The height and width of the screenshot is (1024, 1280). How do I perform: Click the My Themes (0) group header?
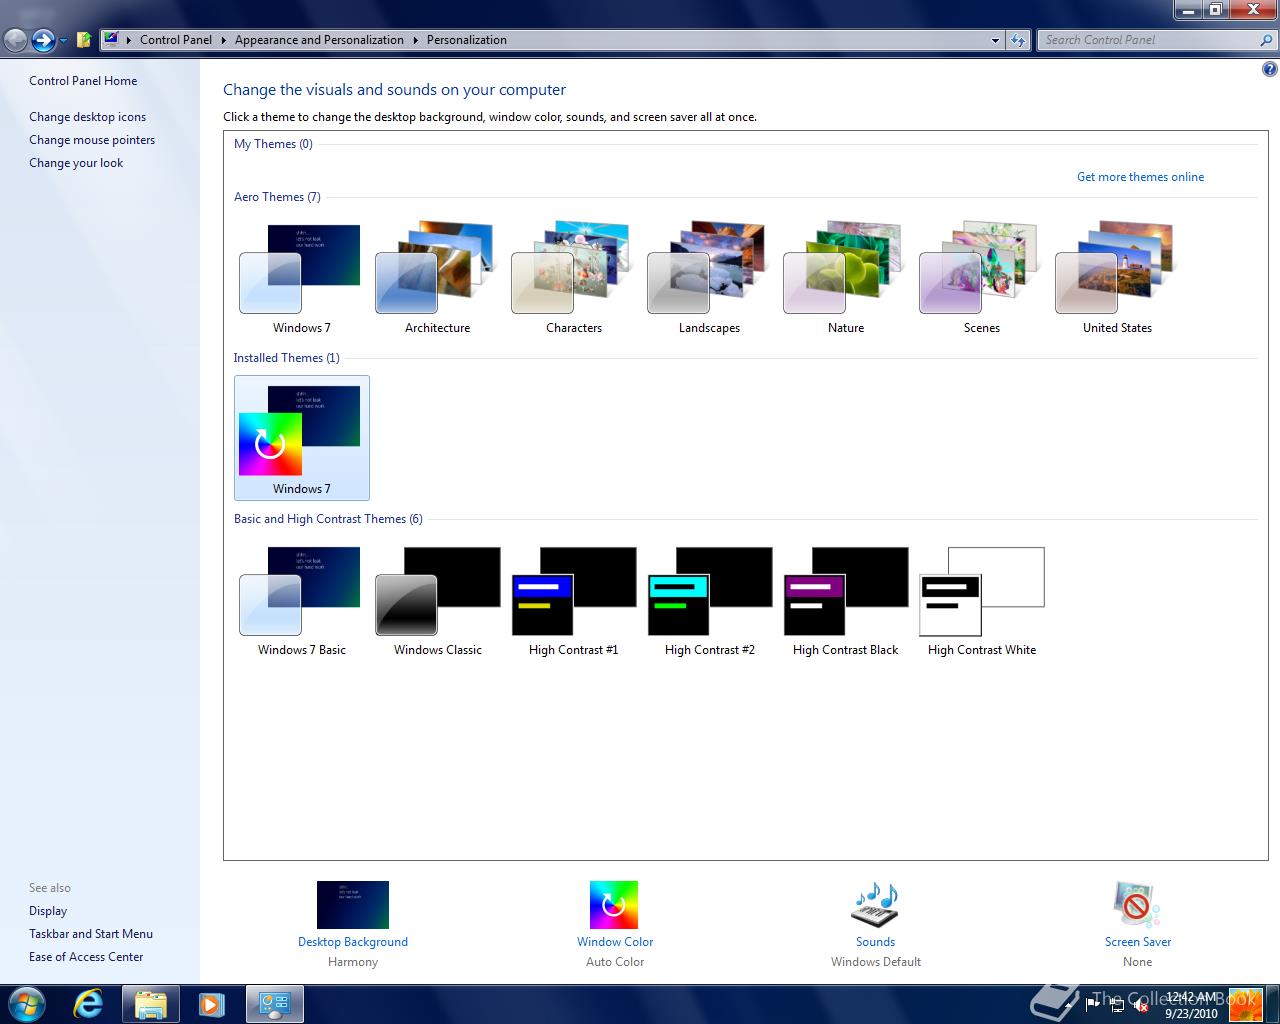273,144
